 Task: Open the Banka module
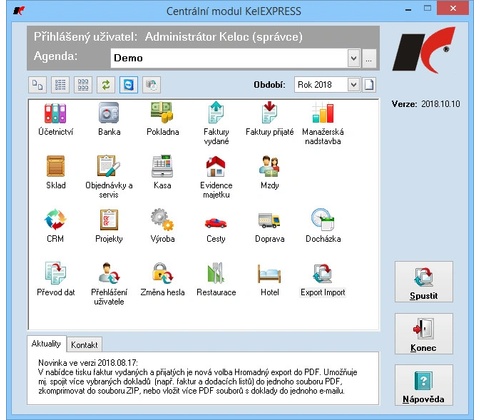pos(109,119)
